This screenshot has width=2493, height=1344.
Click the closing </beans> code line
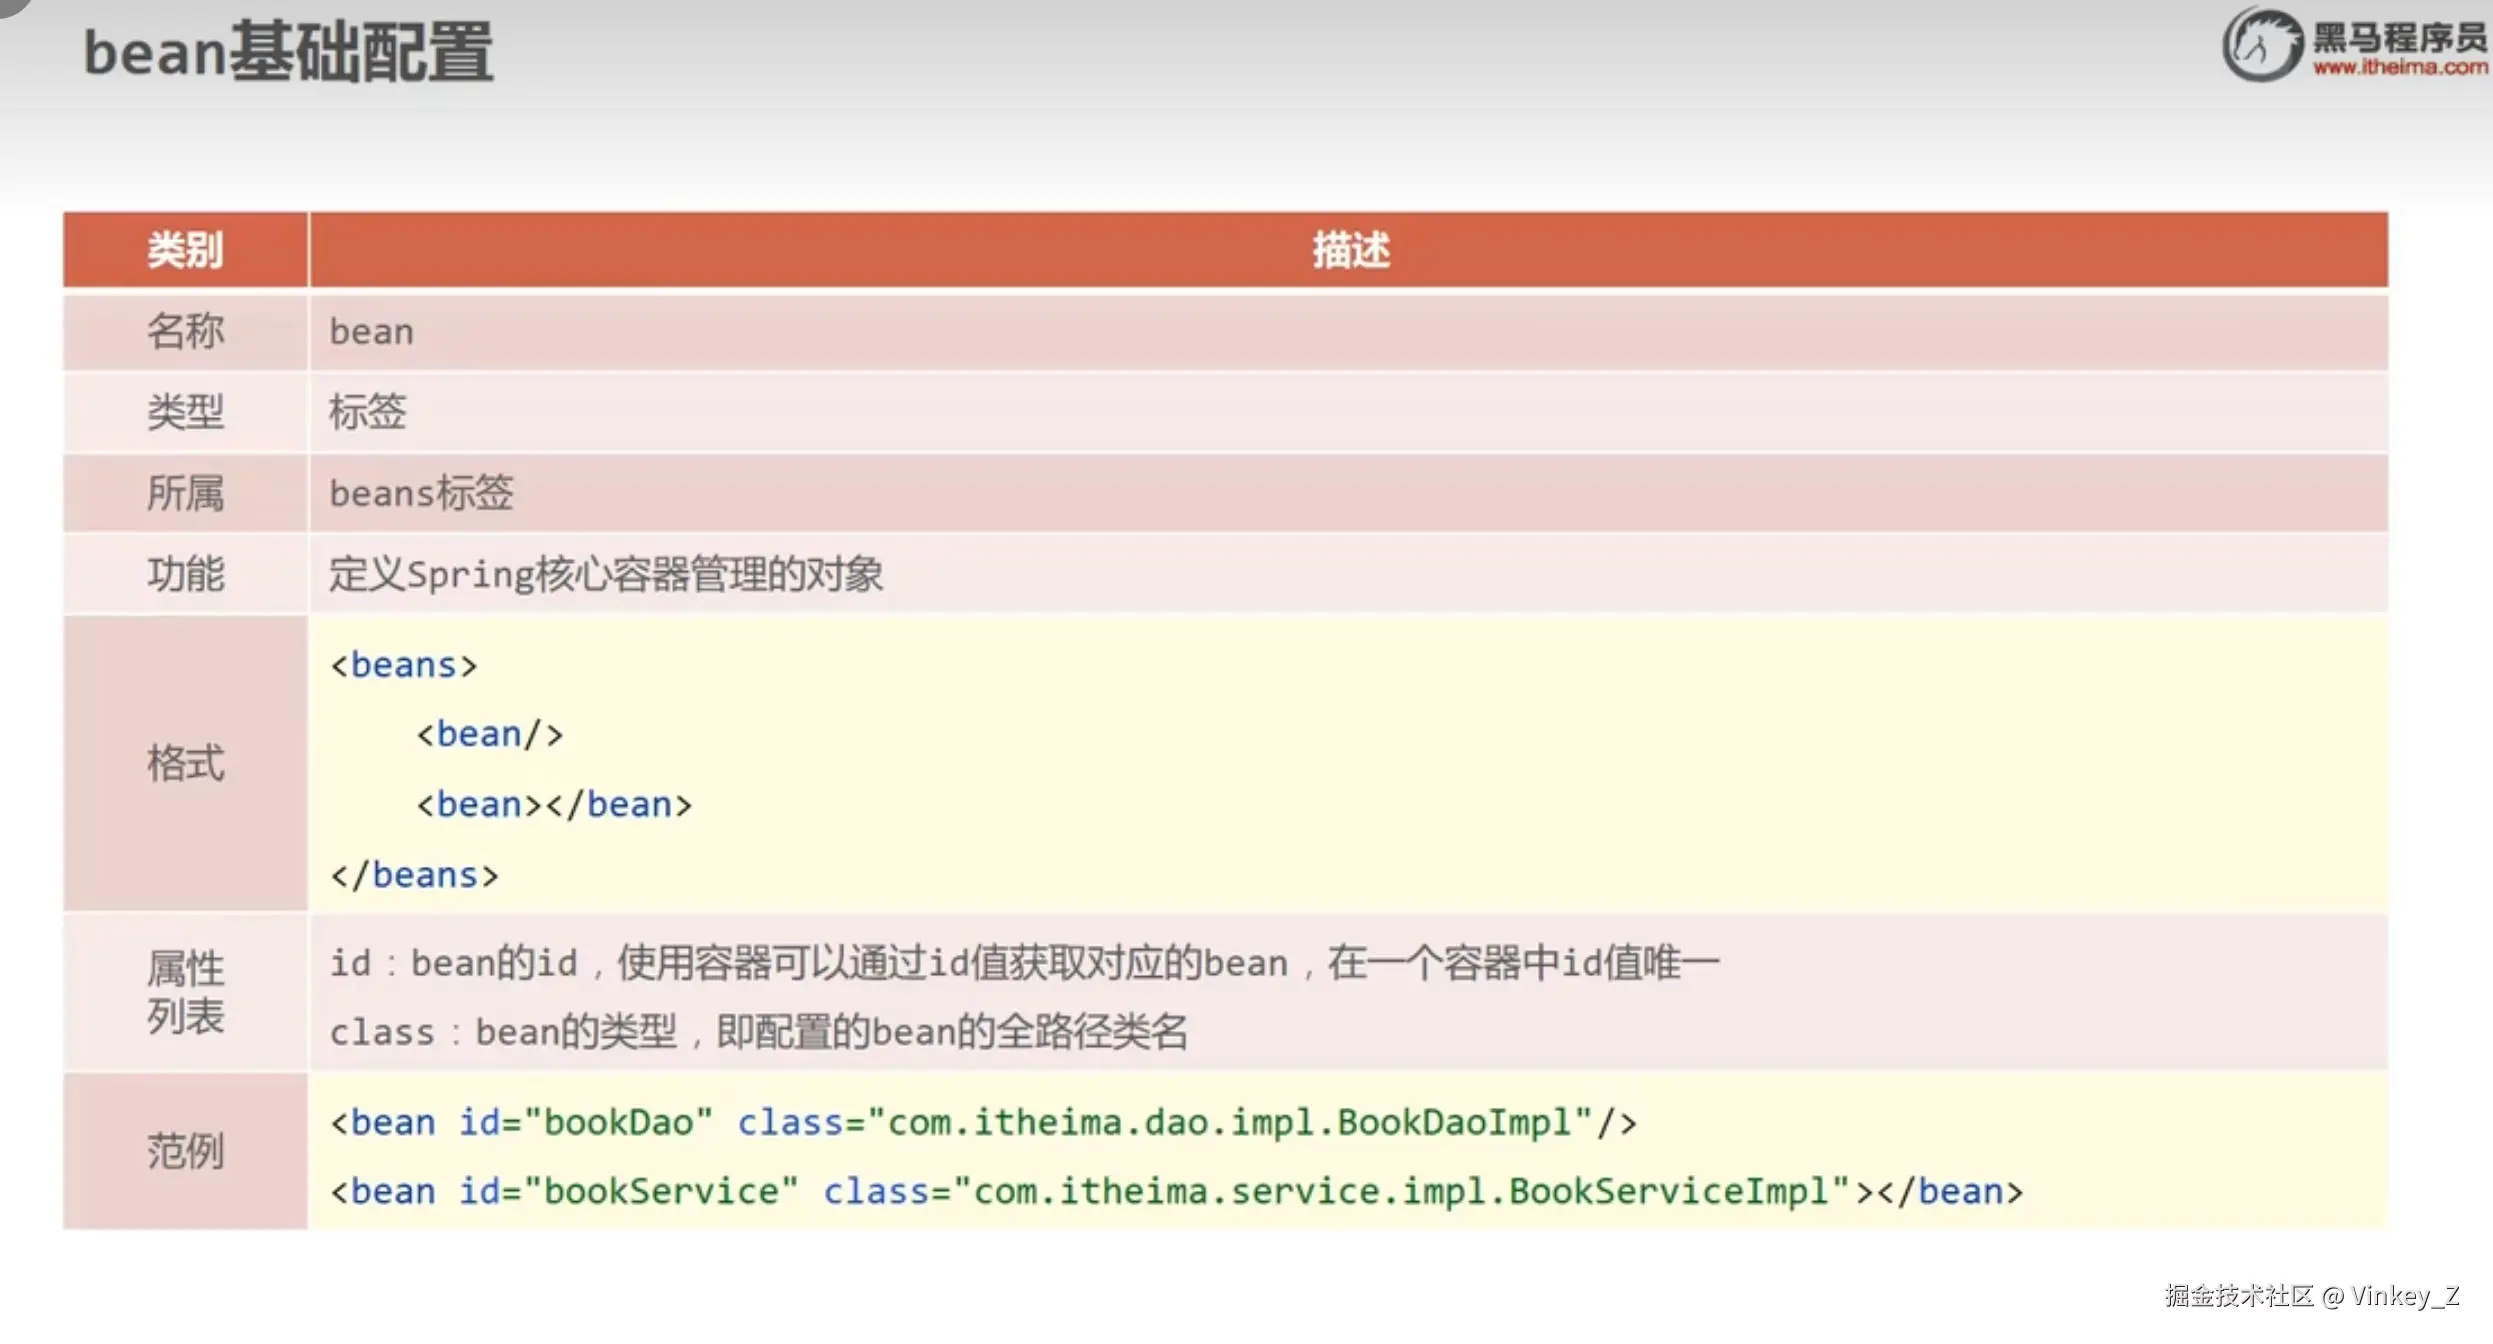click(414, 876)
